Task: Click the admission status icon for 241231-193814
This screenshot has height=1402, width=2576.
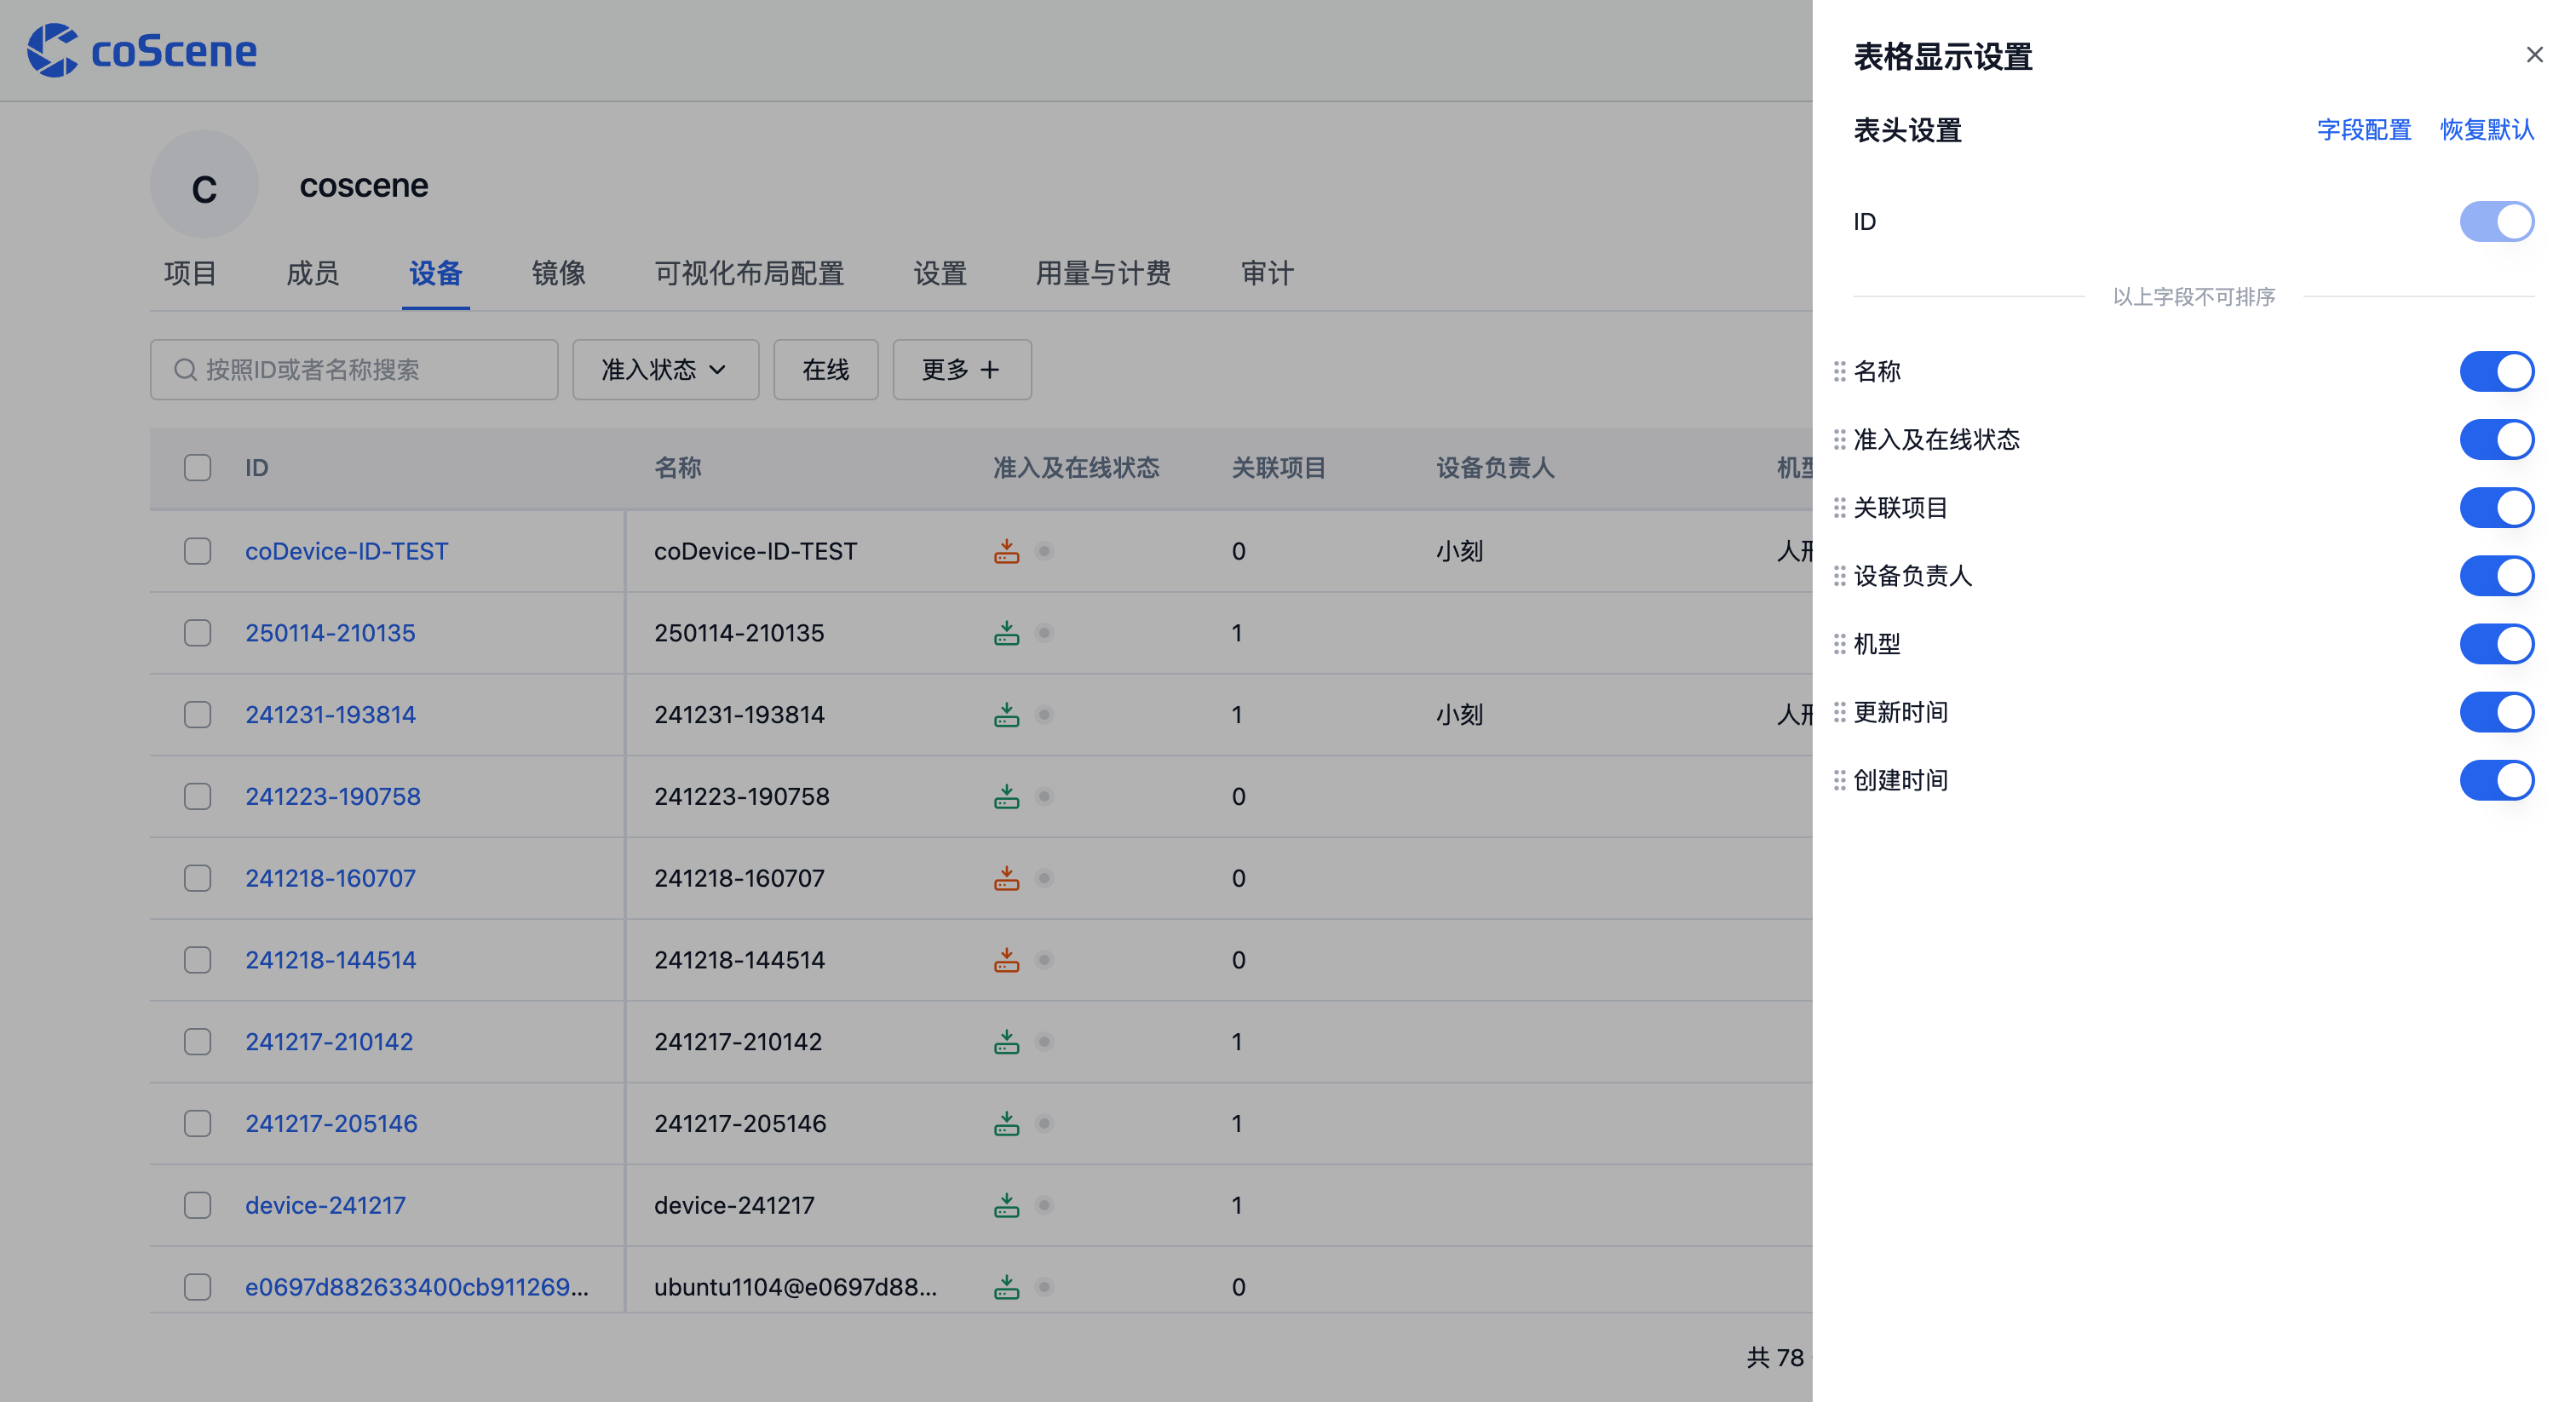Action: [1006, 715]
